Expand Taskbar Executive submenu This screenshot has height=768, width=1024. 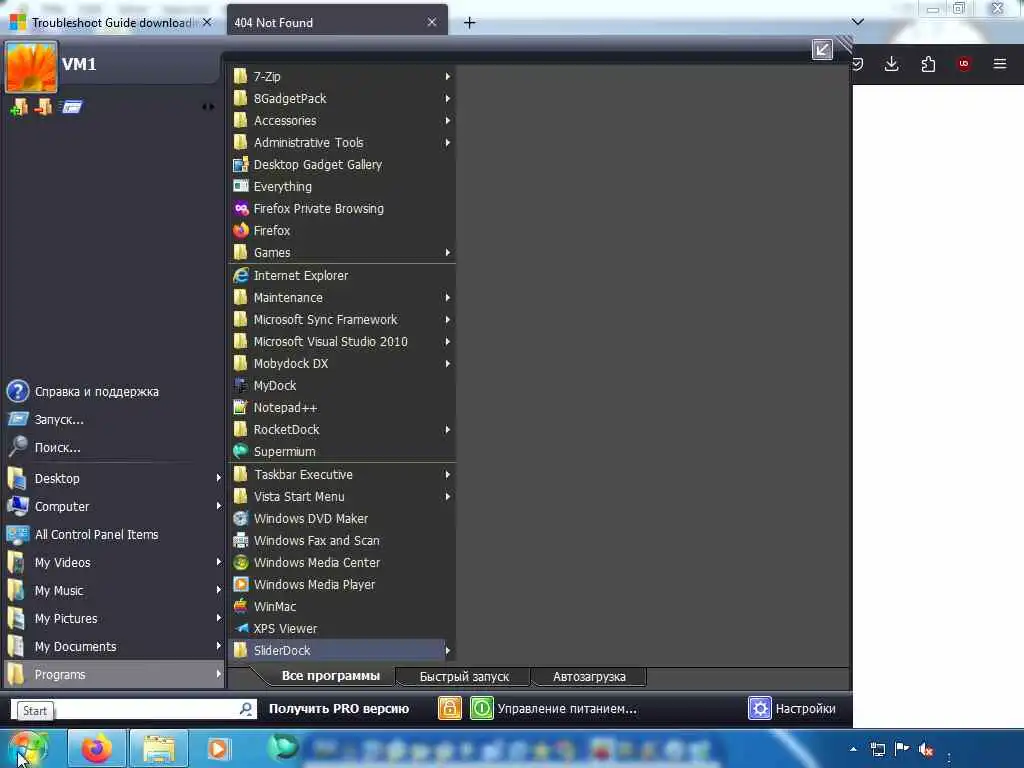[x=447, y=475]
